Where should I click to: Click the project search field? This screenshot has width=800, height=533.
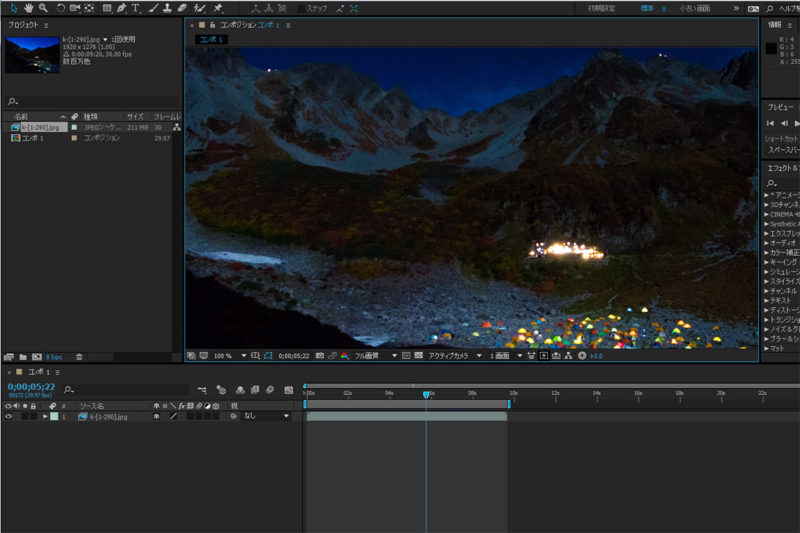tap(92, 101)
